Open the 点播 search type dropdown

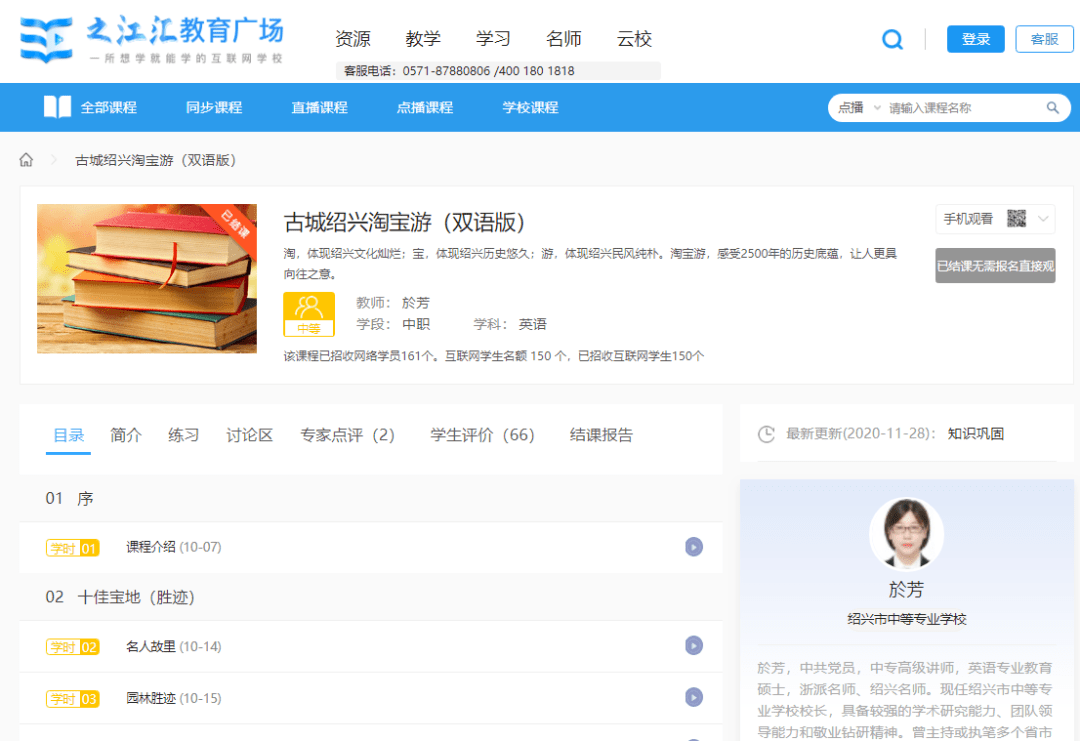click(x=860, y=108)
